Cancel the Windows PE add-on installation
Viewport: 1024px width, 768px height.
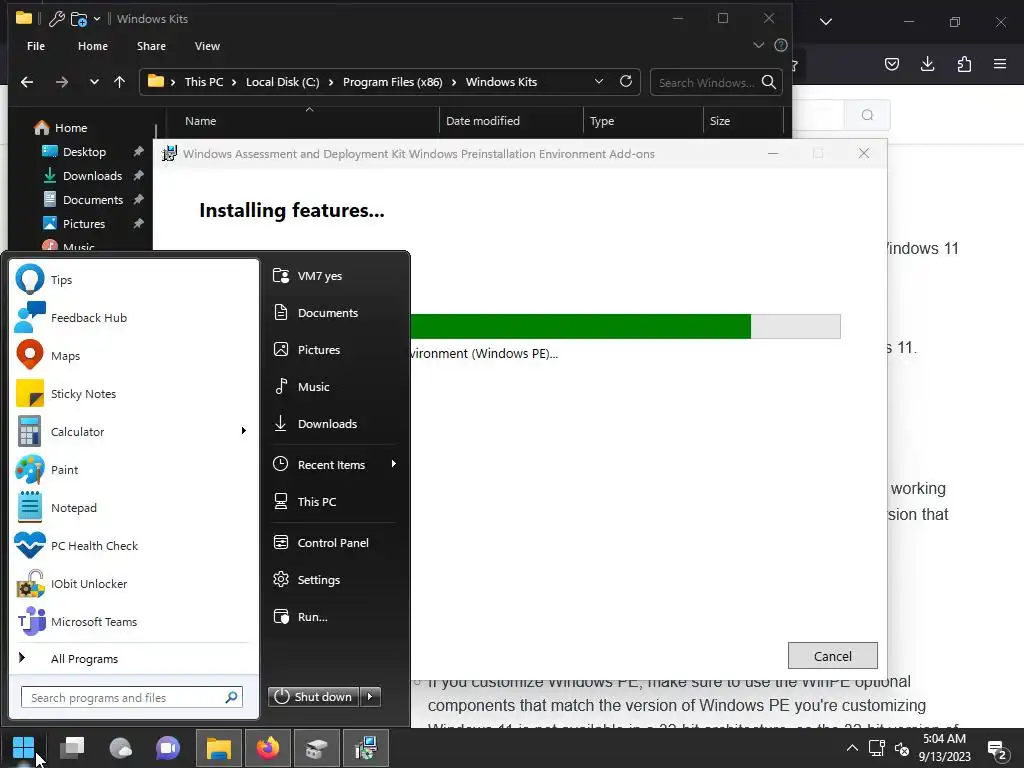tap(833, 656)
